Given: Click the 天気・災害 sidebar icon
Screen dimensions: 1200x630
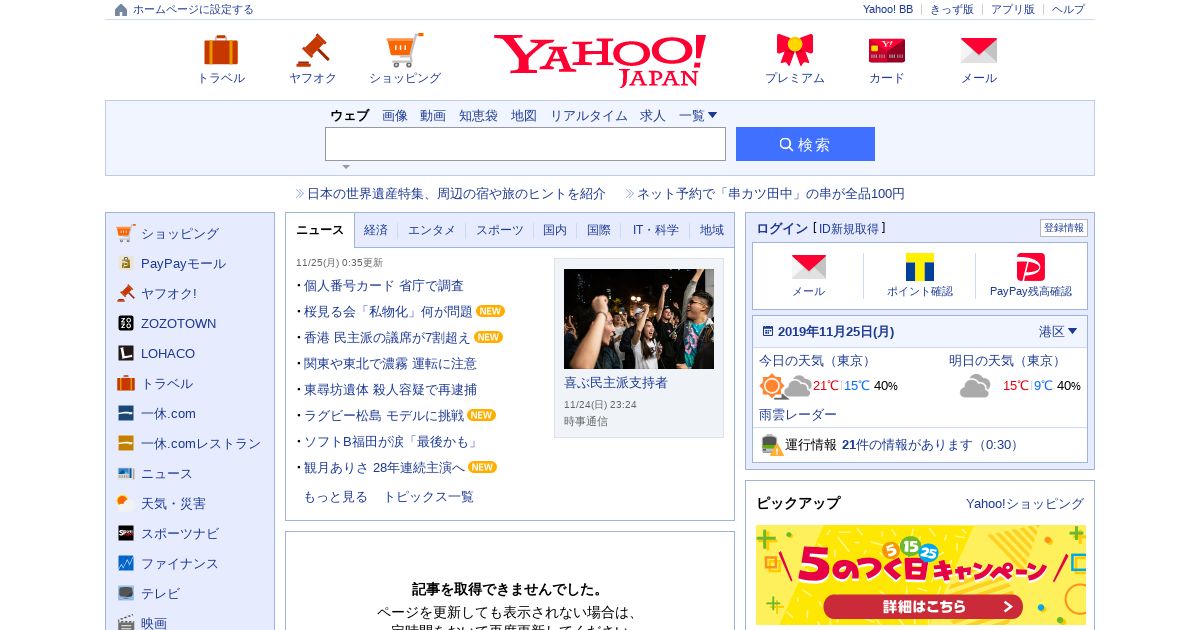Looking at the screenshot, I should pyautogui.click(x=125, y=503).
